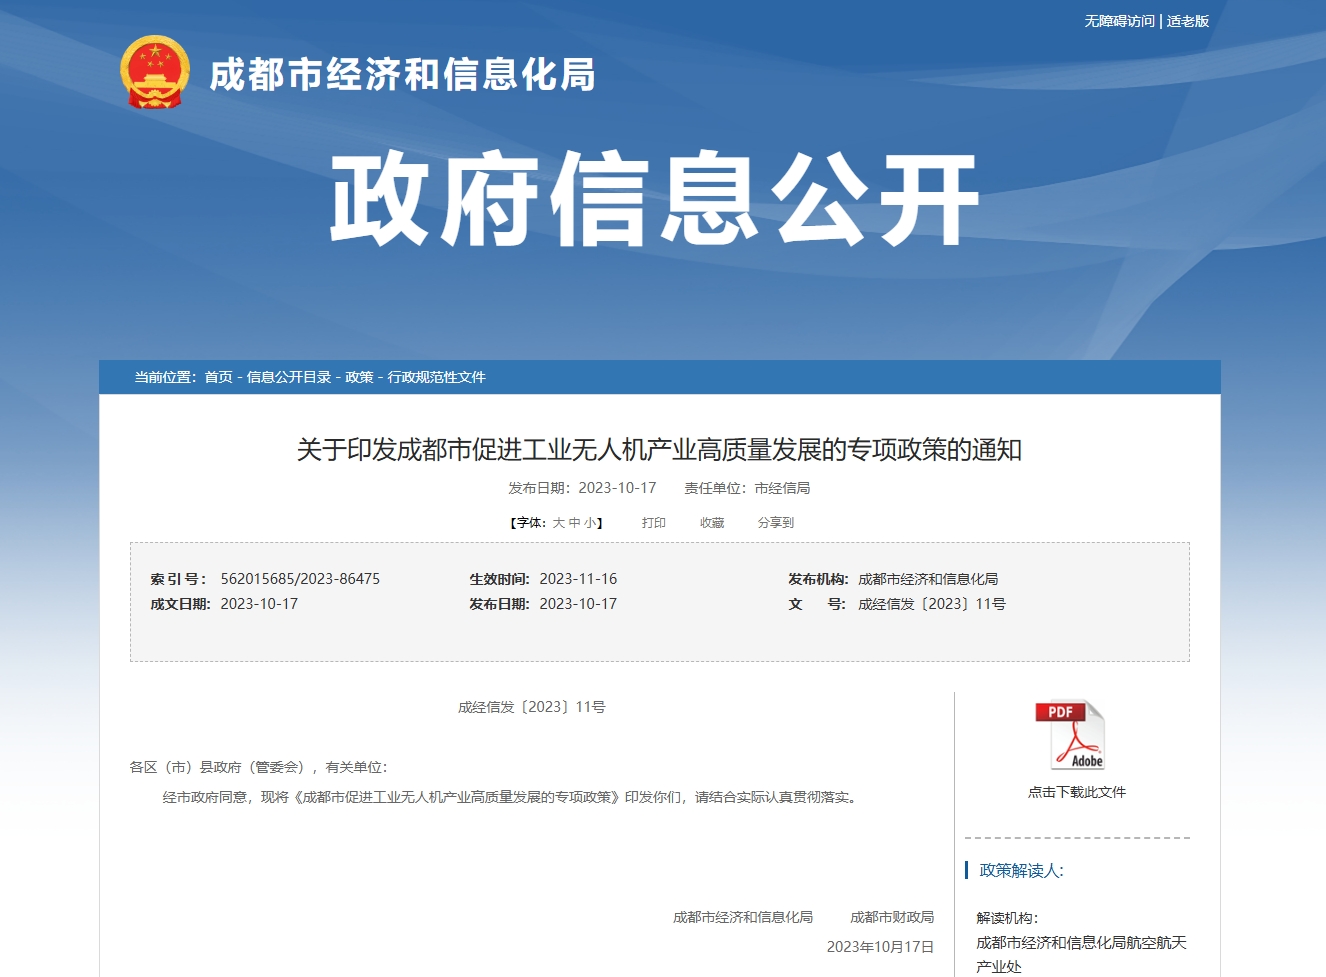The image size is (1326, 977).
Task: Set font size to 小 (small)
Action: tap(590, 523)
